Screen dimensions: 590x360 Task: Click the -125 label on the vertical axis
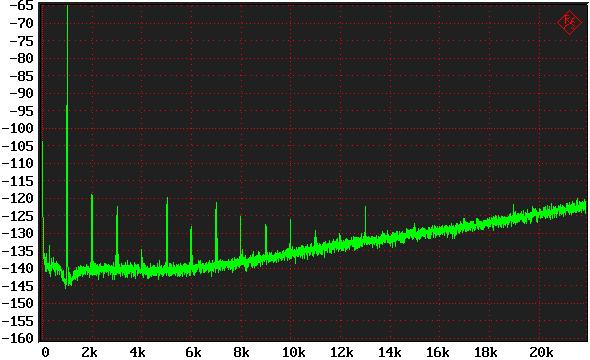click(18, 216)
